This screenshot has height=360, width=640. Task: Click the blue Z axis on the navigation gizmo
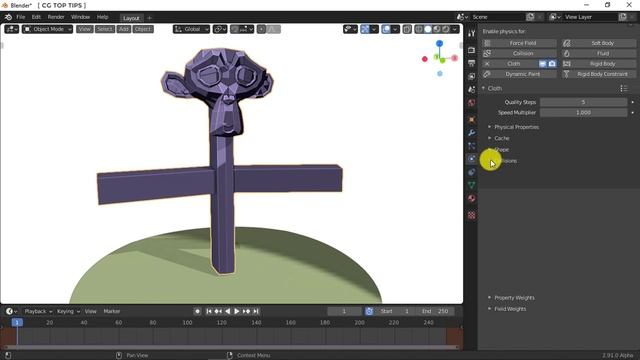(439, 43)
